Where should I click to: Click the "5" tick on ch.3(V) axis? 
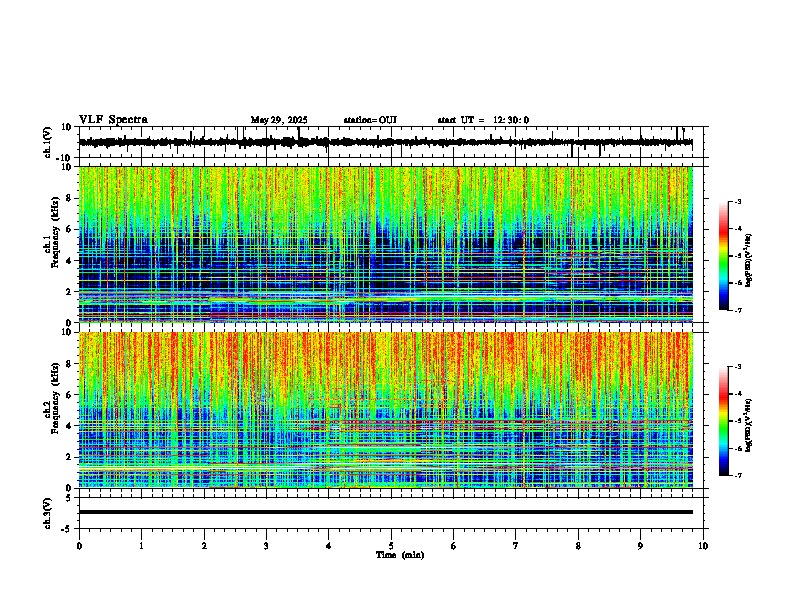pyautogui.click(x=69, y=498)
